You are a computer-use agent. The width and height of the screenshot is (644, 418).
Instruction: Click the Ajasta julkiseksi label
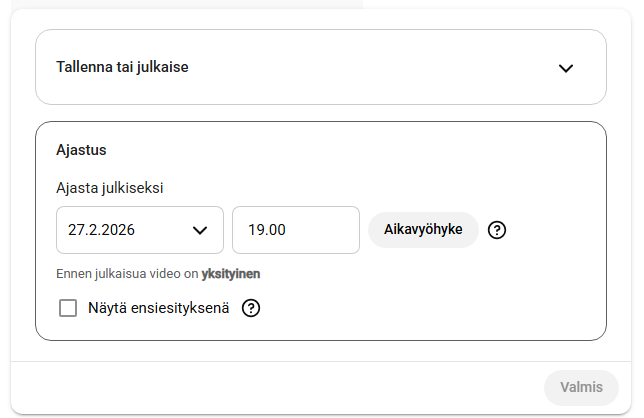coord(110,187)
